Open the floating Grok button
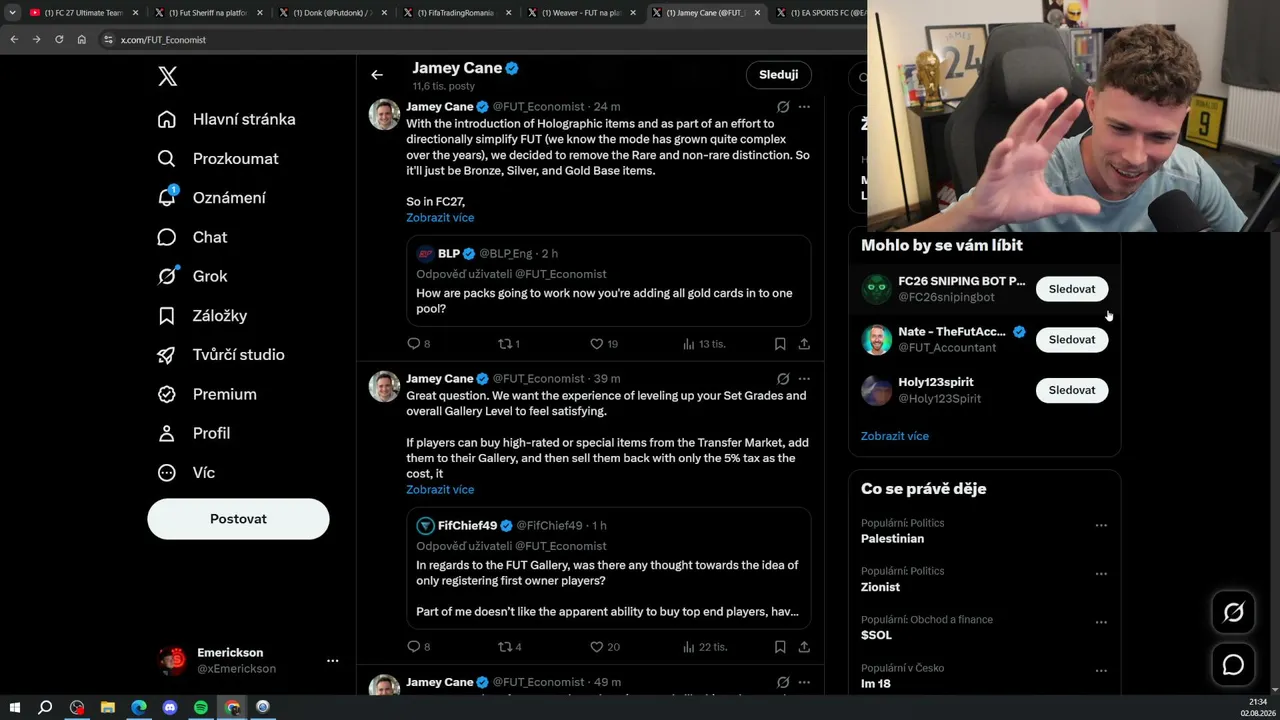Viewport: 1280px width, 720px height. coord(1233,613)
